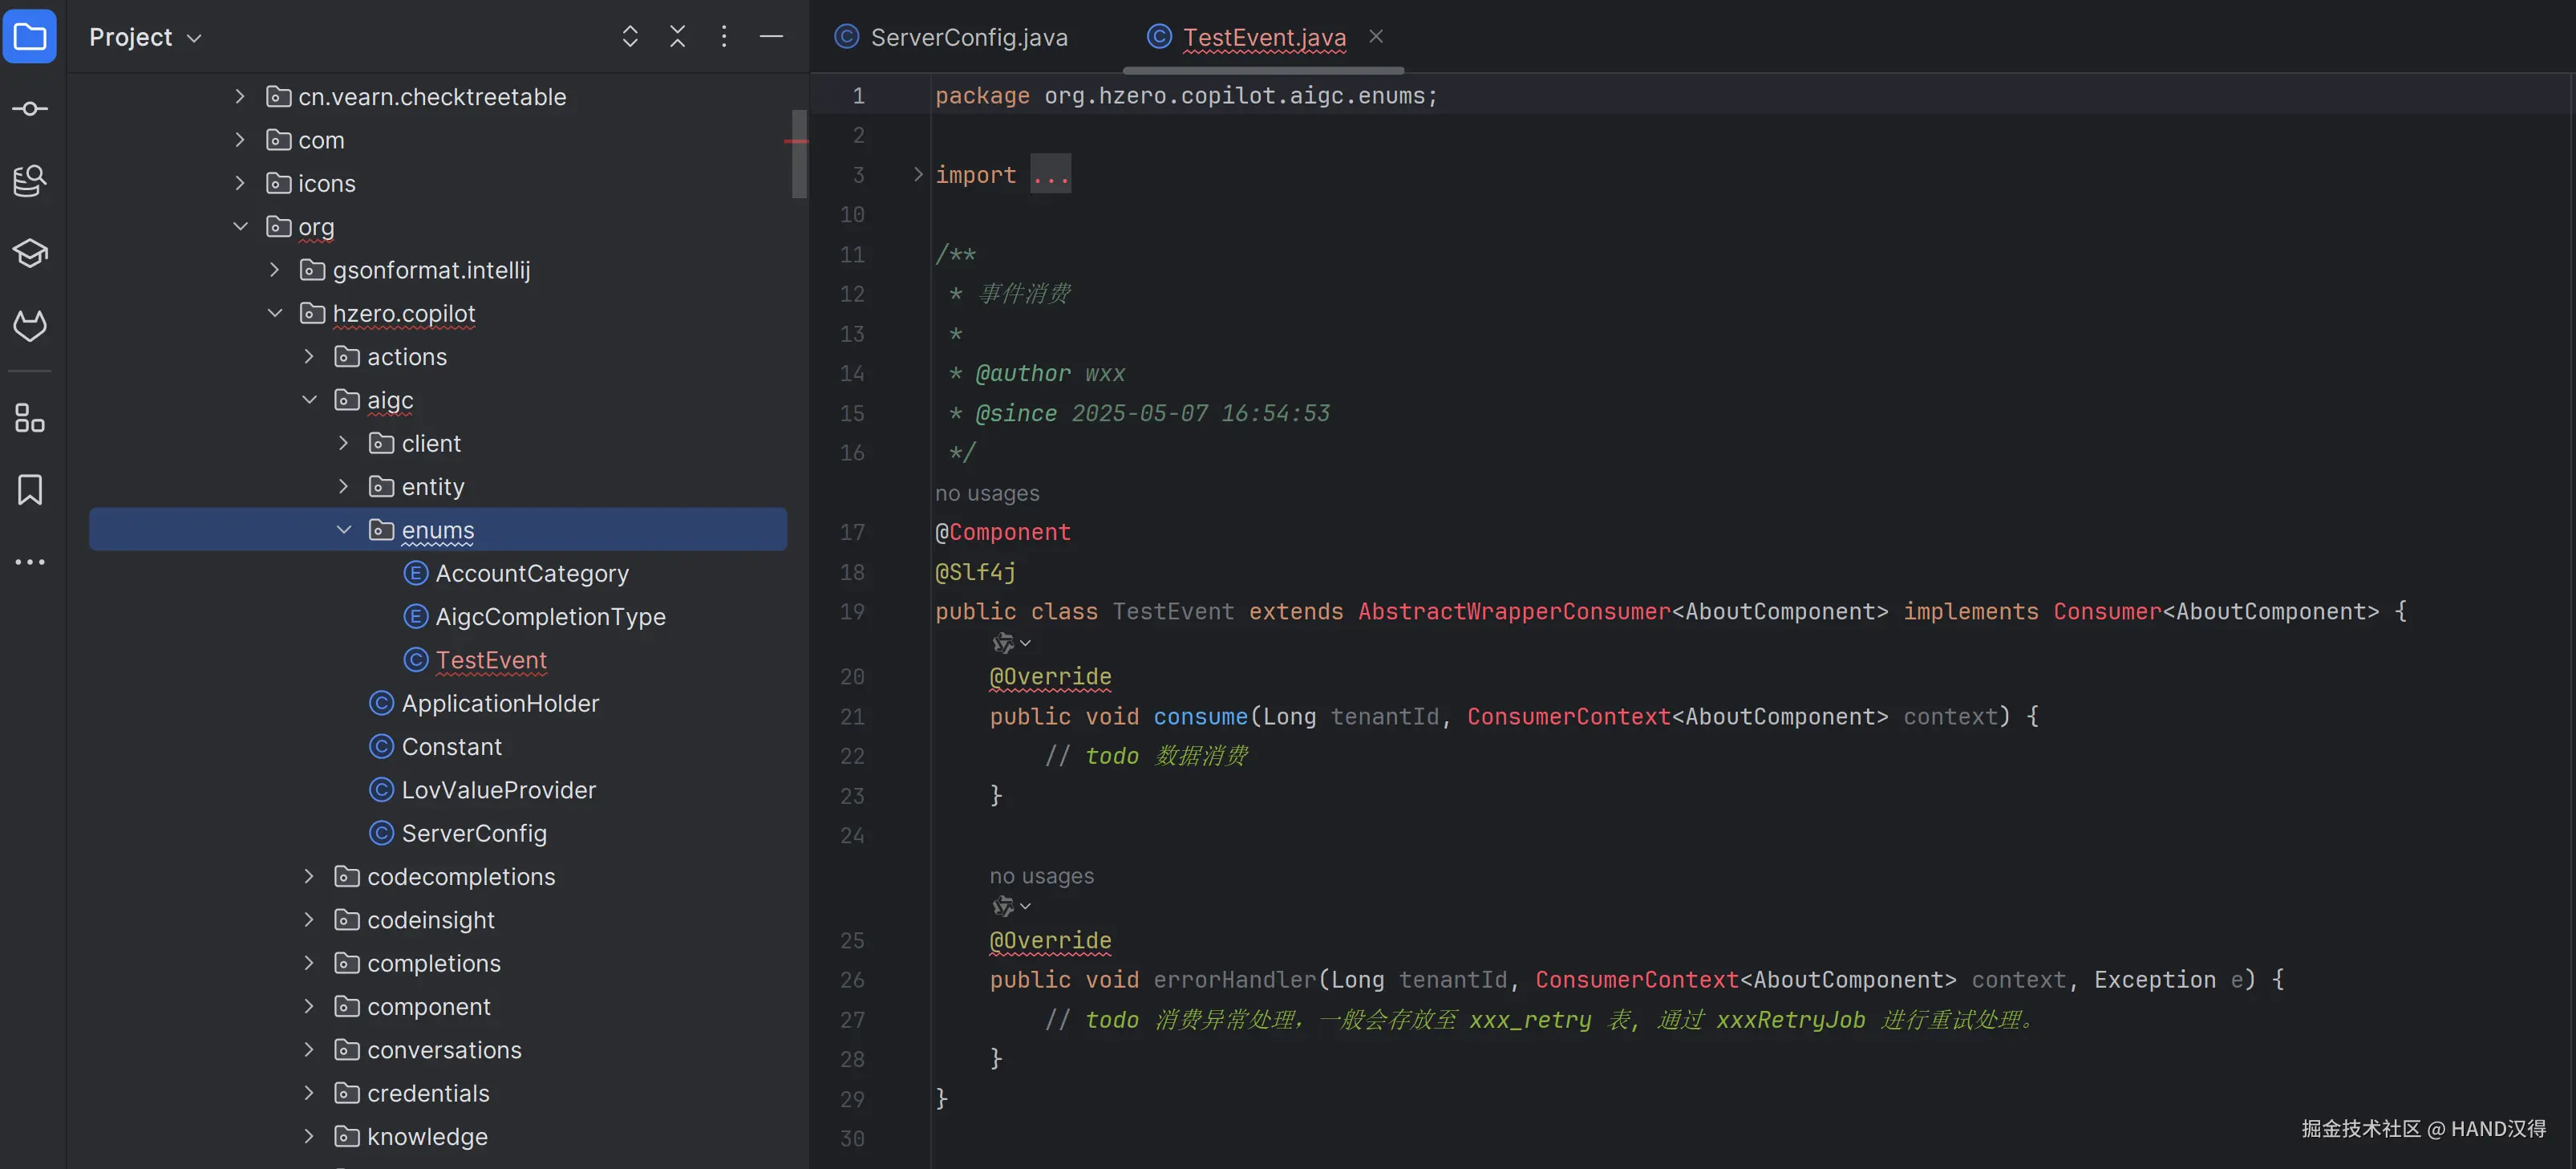Image resolution: width=2576 pixels, height=1169 pixels.
Task: Select AigcCompletionType in the tree
Action: pyautogui.click(x=550, y=617)
